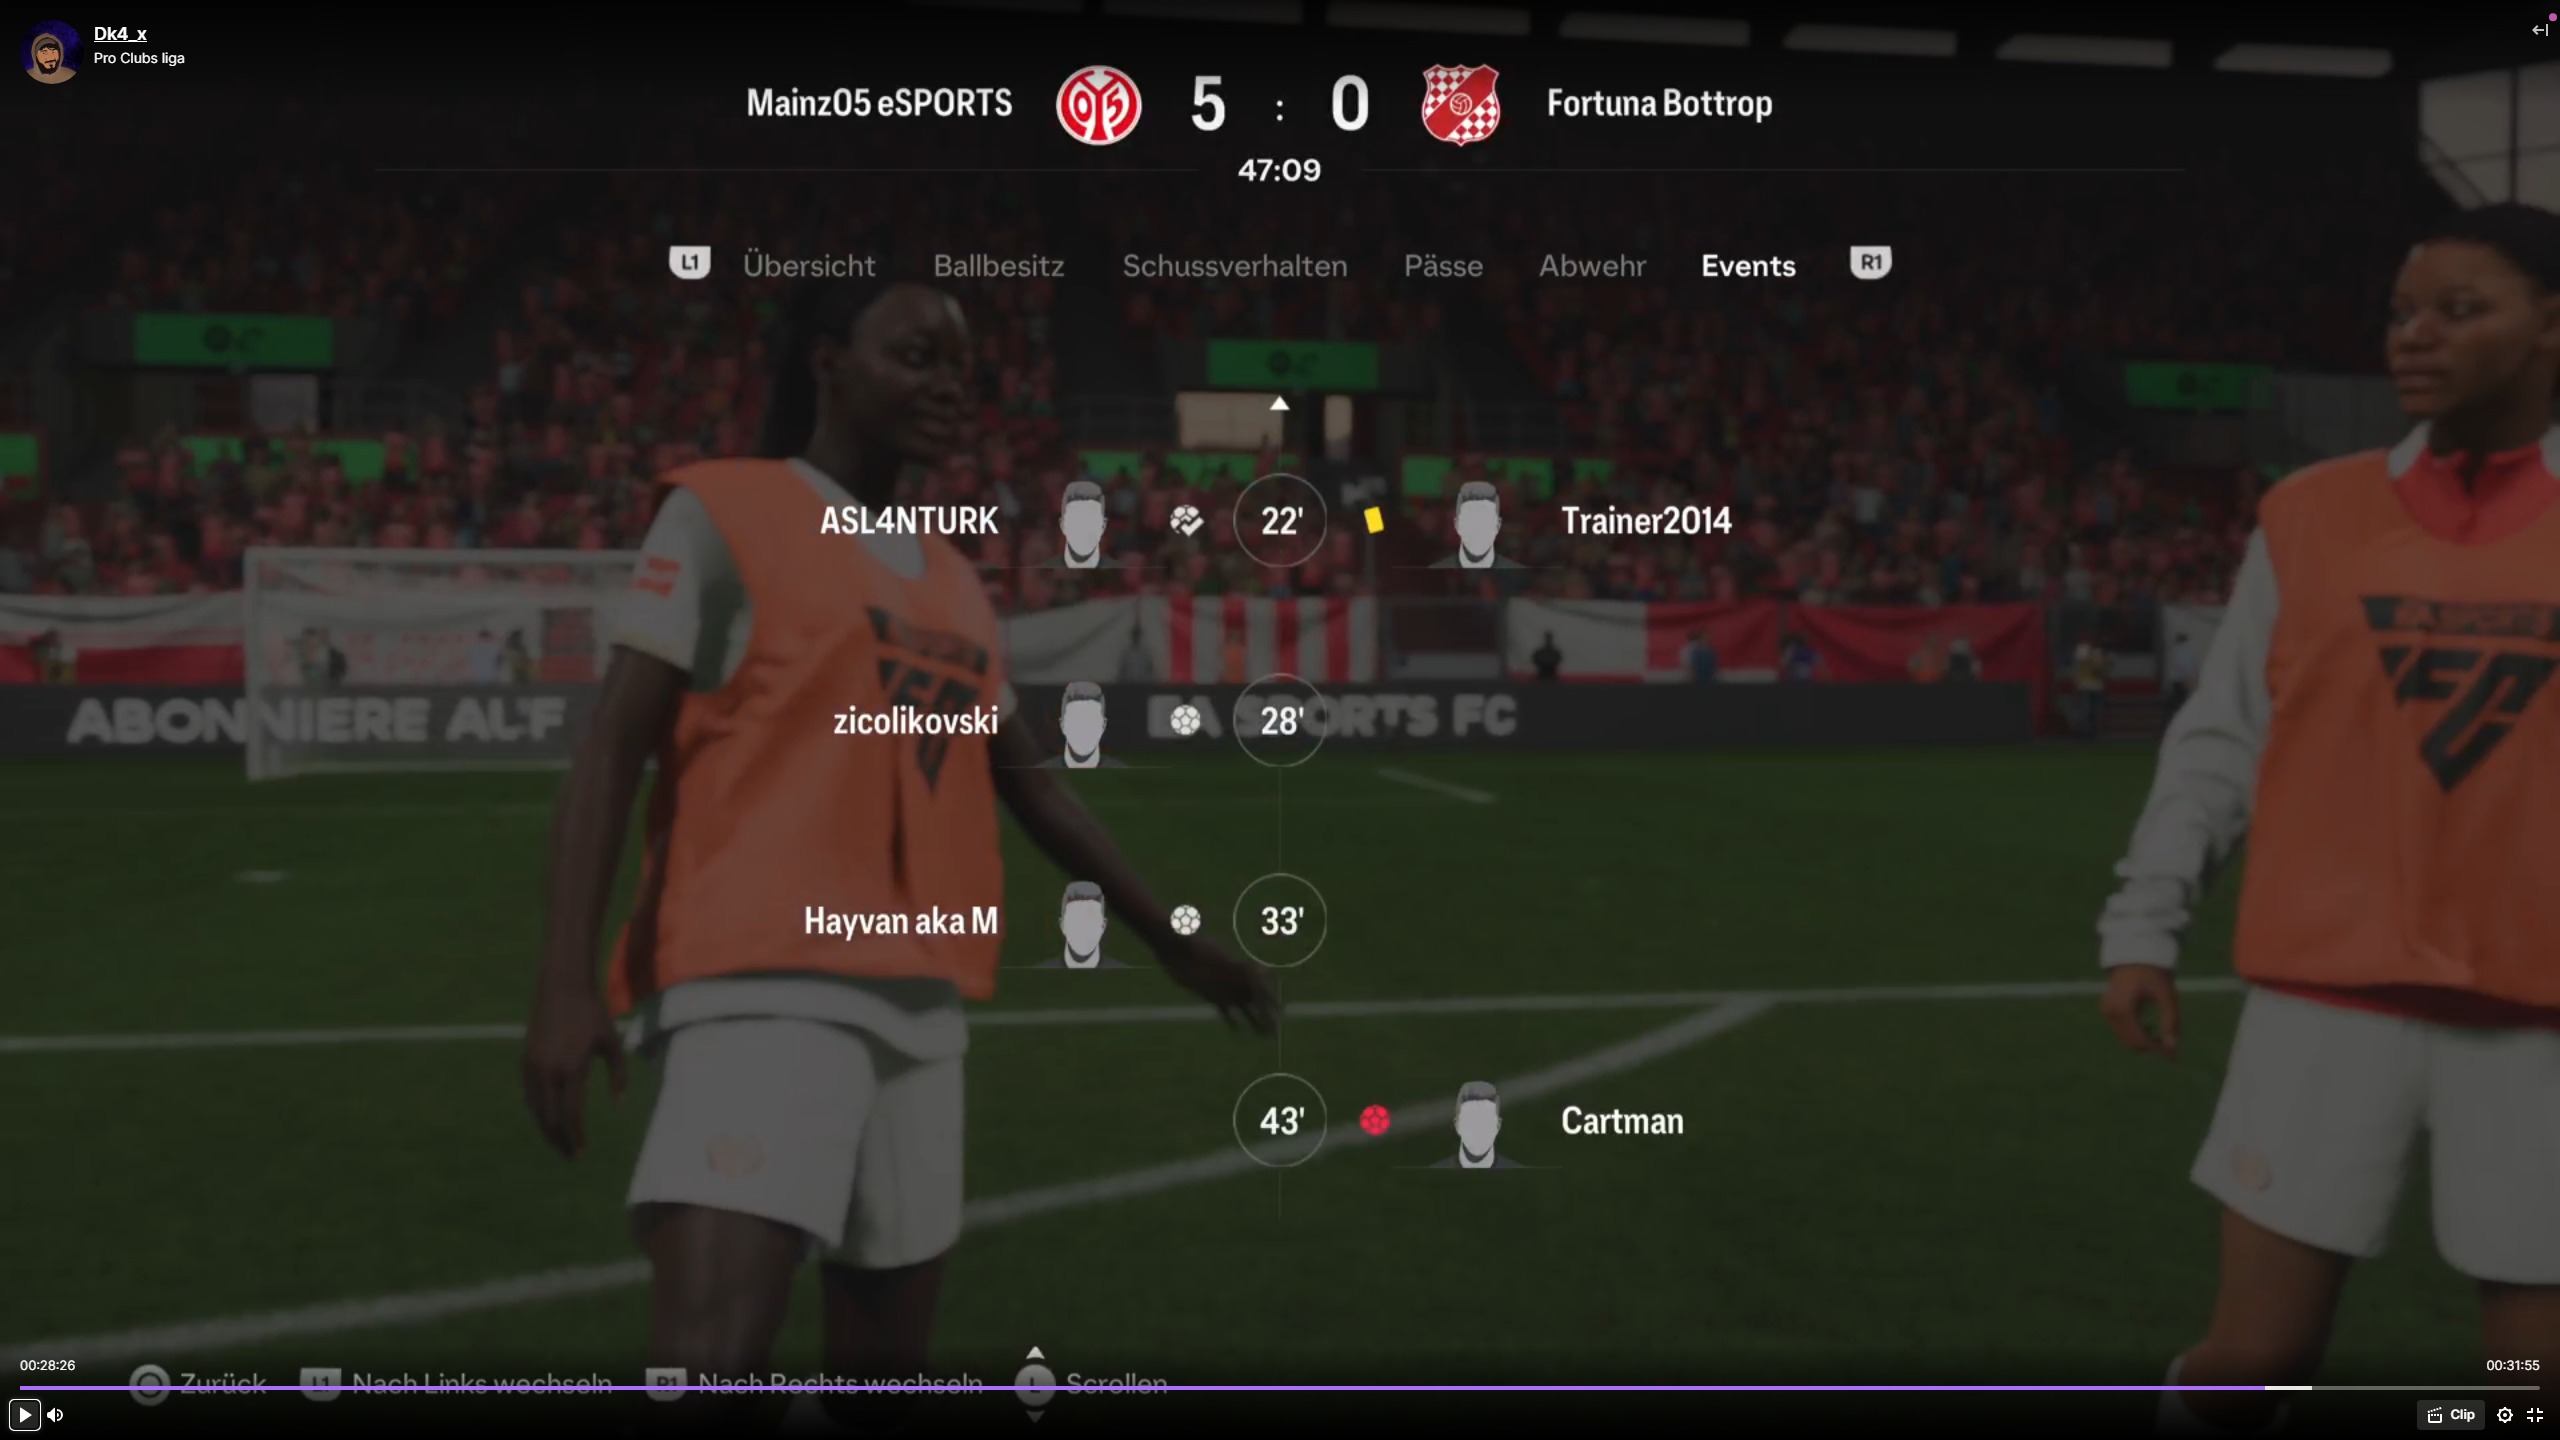The width and height of the screenshot is (2560, 1440).
Task: Click the goal ball icon next to zicolikovski
Action: tap(1185, 720)
